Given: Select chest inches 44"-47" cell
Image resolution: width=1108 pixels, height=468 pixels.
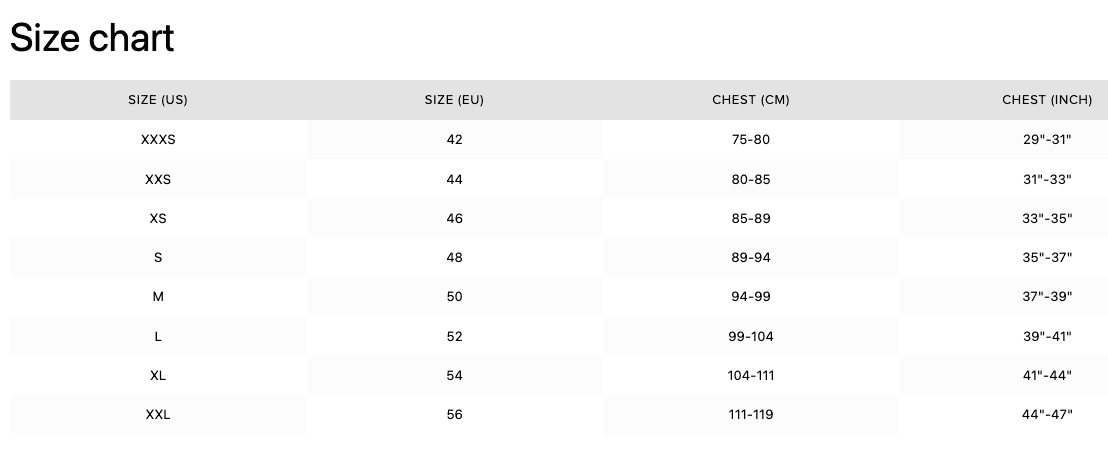Looking at the screenshot, I should pyautogui.click(x=1047, y=414).
